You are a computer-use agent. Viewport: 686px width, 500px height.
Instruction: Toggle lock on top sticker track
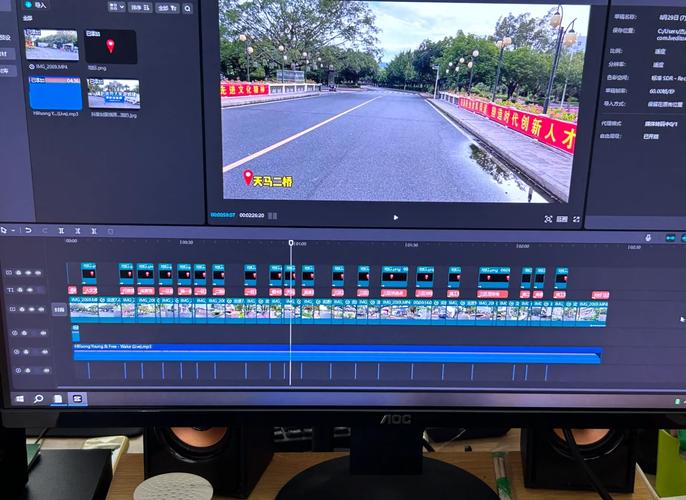(x=19, y=272)
